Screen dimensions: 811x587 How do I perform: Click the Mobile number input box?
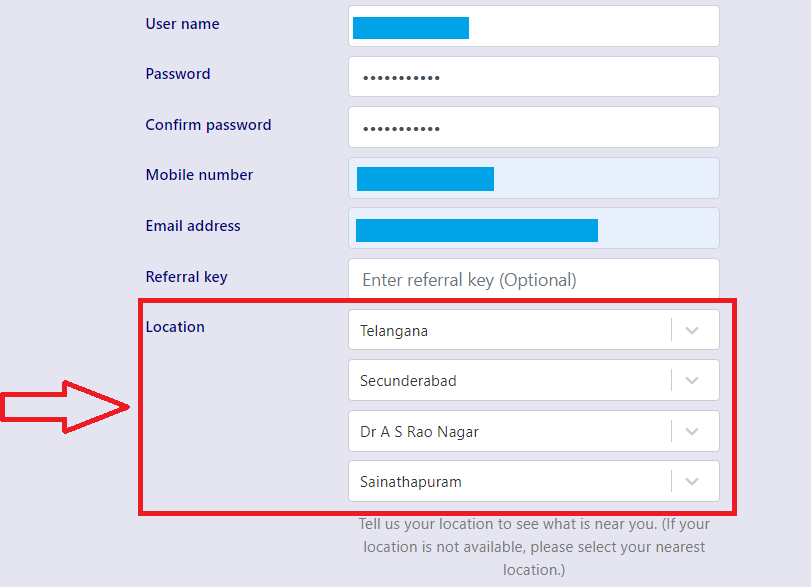tap(600, 178)
